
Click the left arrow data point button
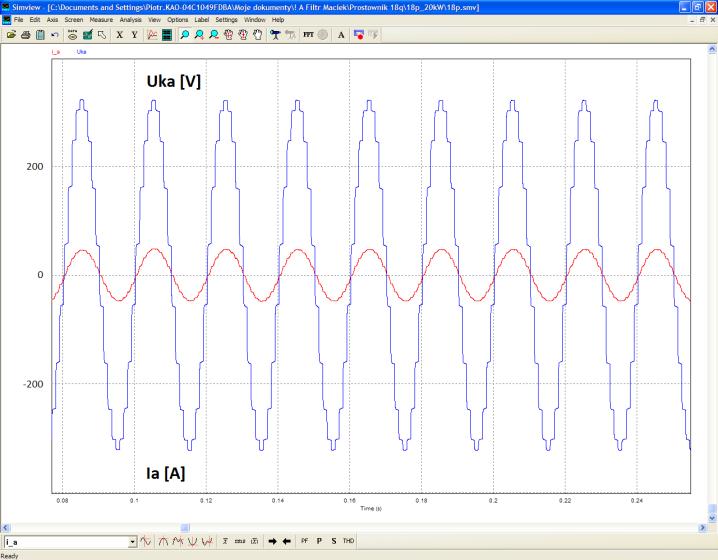click(287, 541)
